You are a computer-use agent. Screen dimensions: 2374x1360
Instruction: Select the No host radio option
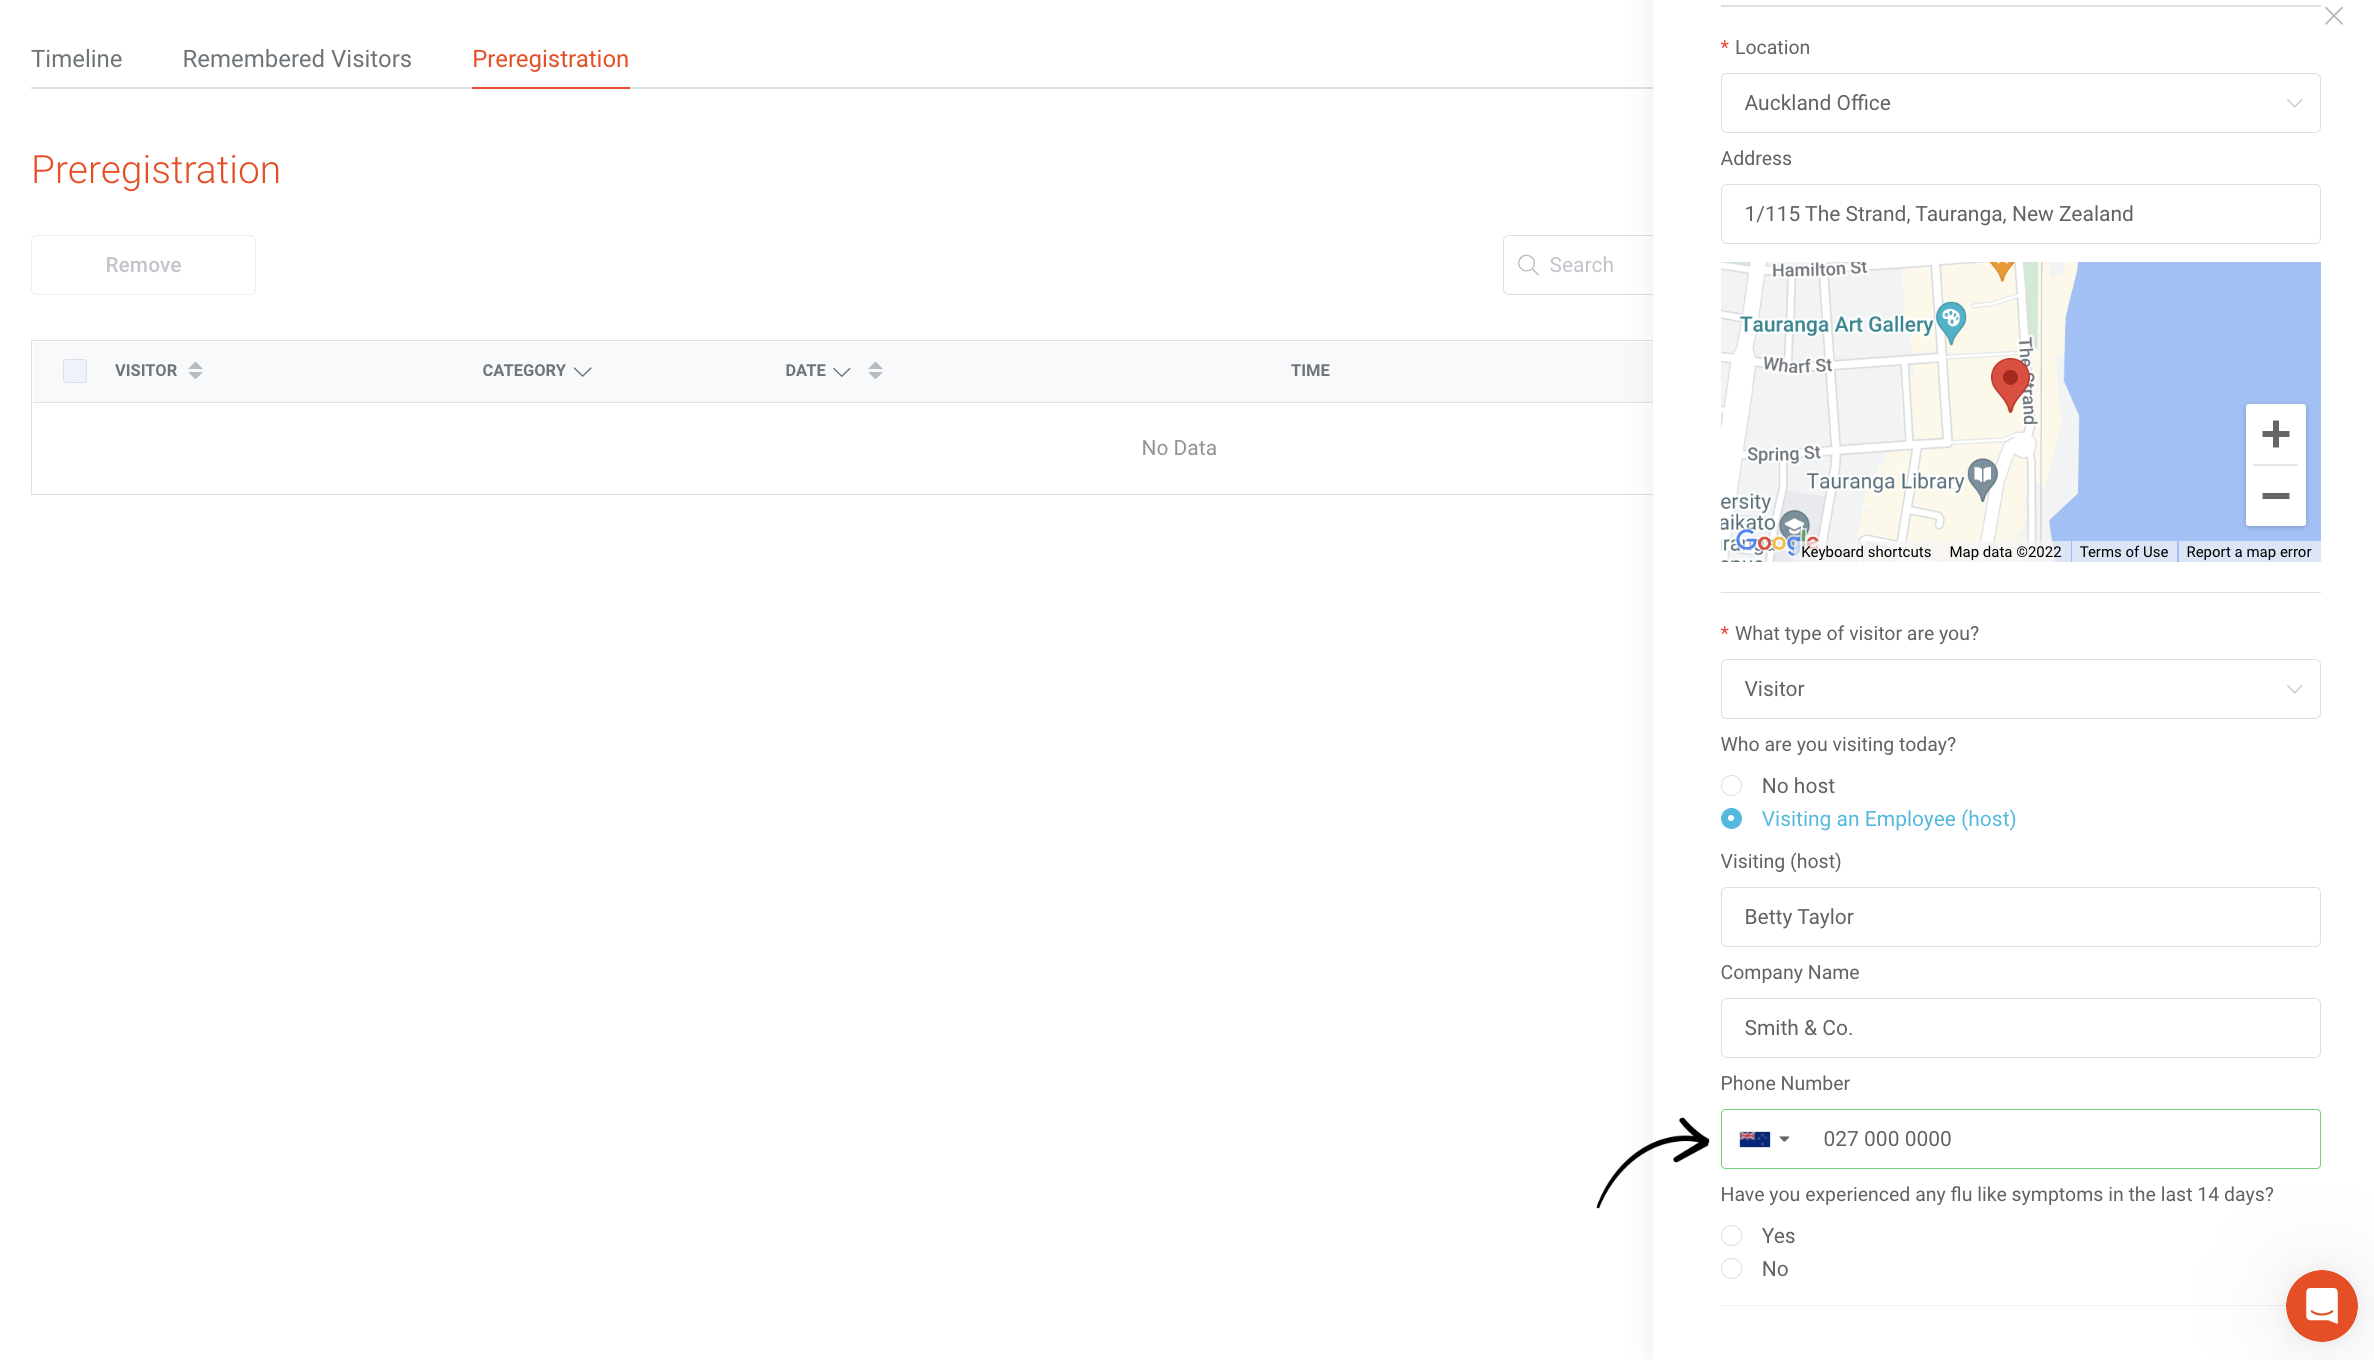click(1732, 786)
